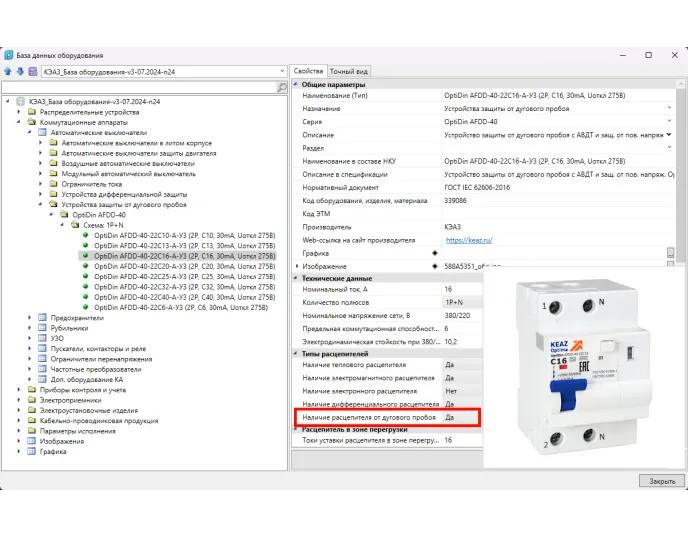Click the green bullet of OptiDin AFDD-40-22C10-А-УЗ
This screenshot has width=688, height=537.
coord(86,235)
